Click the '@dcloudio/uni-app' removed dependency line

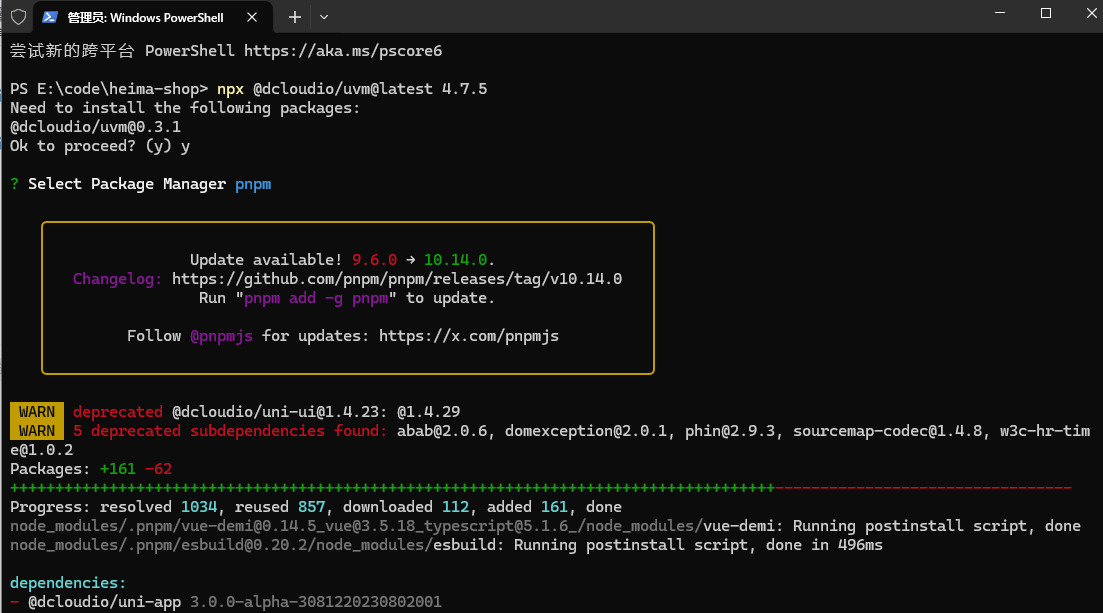(226, 602)
